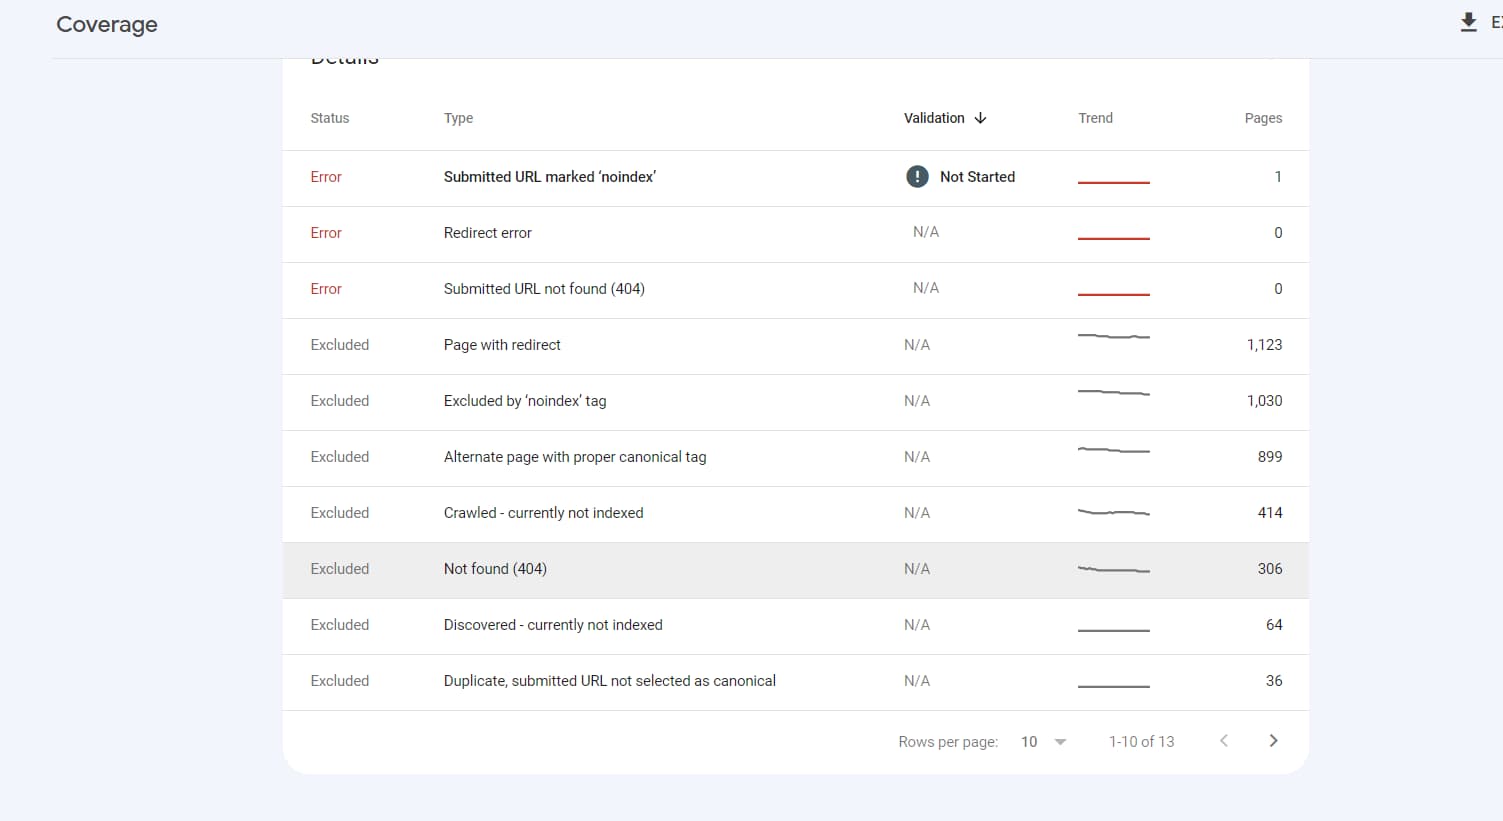Click trend line for Redirect error
The width and height of the screenshot is (1503, 821).
pos(1114,238)
